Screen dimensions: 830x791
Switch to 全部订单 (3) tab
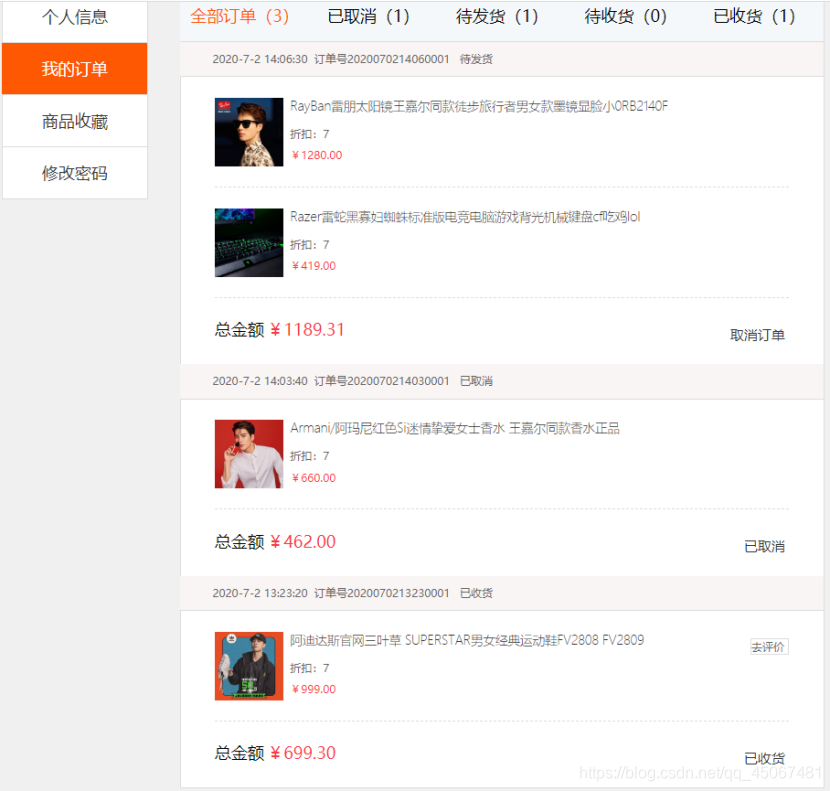coord(239,17)
